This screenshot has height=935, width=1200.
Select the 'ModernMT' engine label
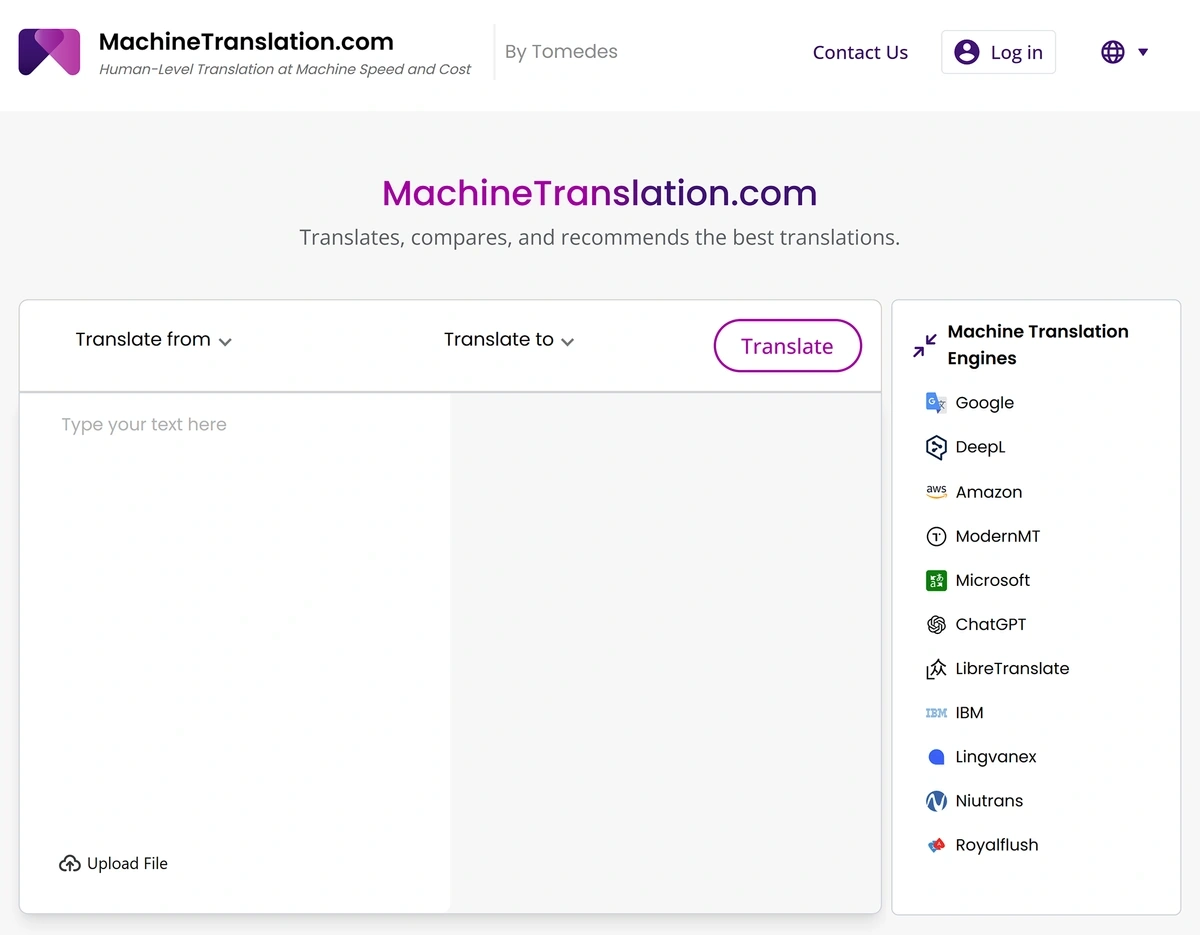point(997,536)
